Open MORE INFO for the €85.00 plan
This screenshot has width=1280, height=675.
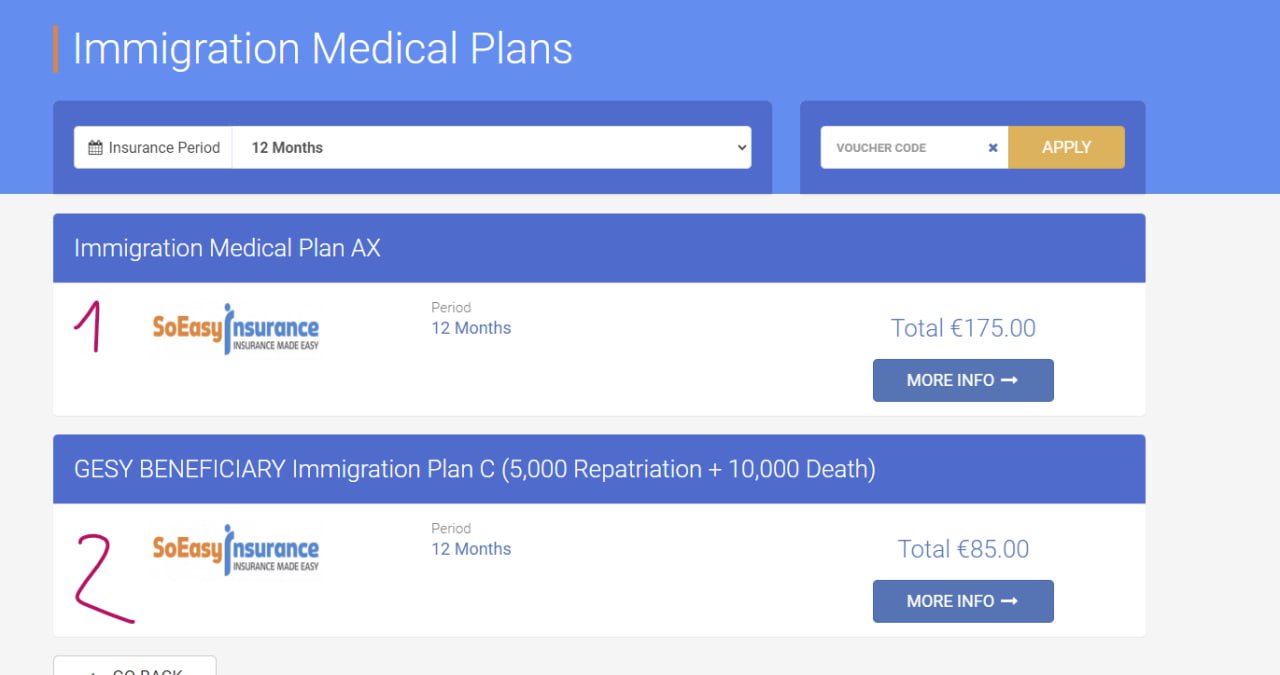click(963, 601)
